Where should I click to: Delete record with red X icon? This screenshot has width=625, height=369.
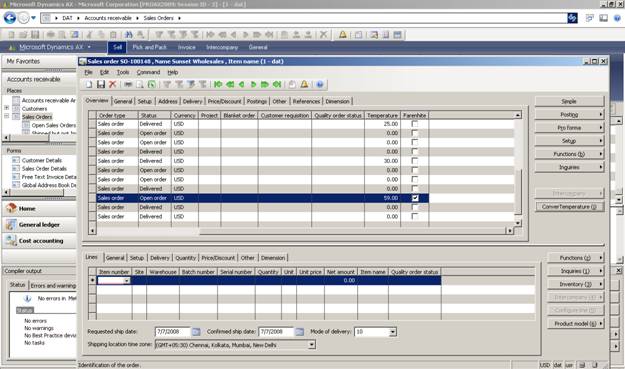[112, 84]
